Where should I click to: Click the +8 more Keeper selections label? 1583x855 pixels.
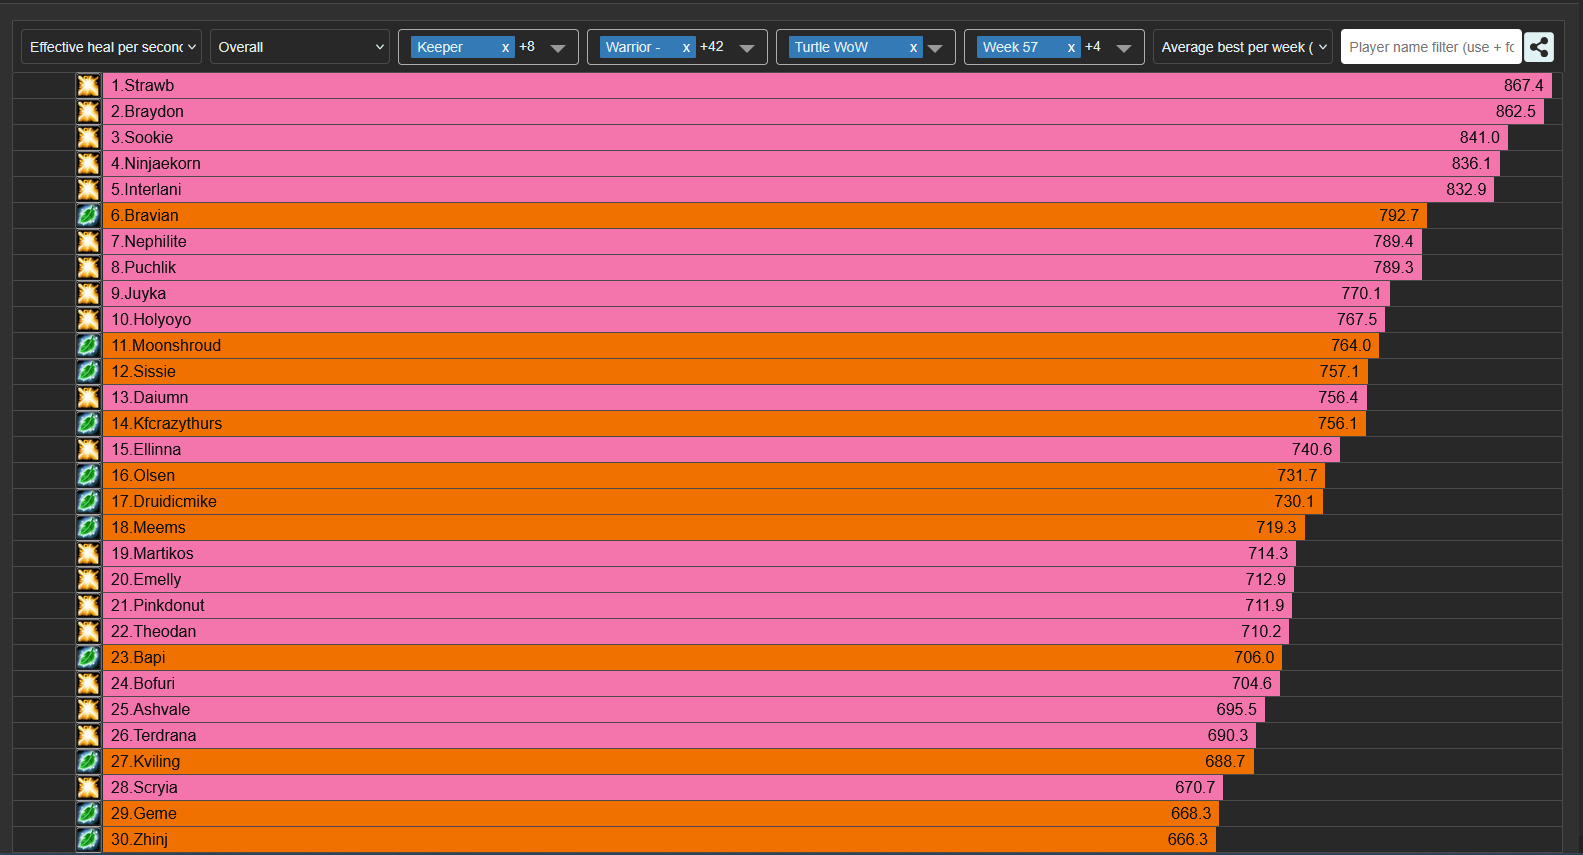(x=527, y=47)
